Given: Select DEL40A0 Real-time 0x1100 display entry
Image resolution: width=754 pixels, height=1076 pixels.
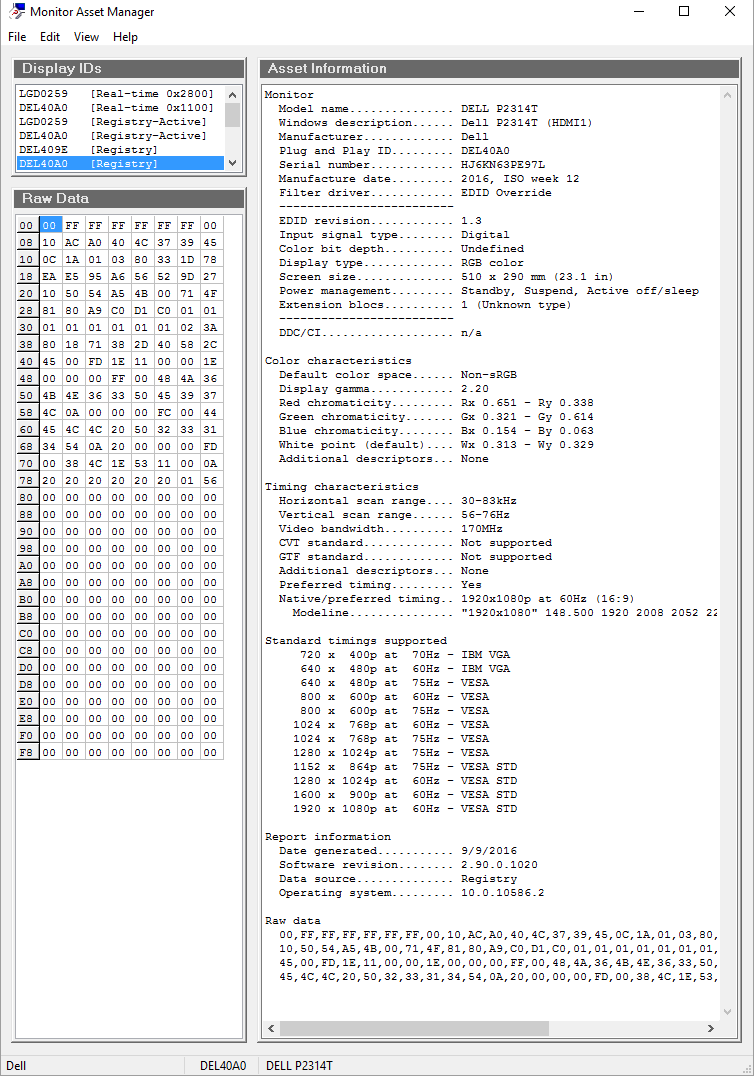Looking at the screenshot, I should [x=116, y=107].
